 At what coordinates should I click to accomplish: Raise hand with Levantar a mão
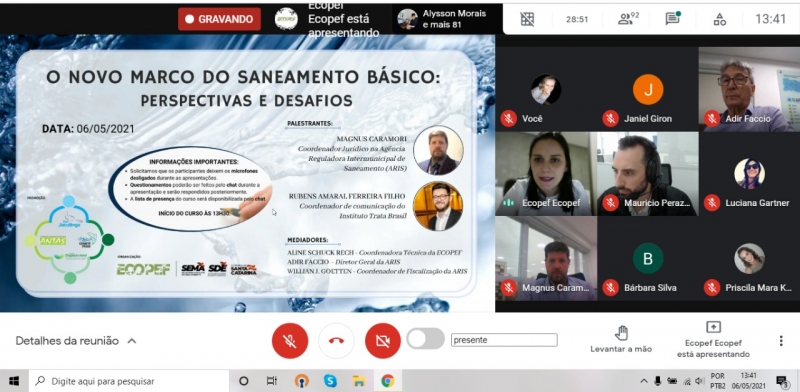point(621,339)
